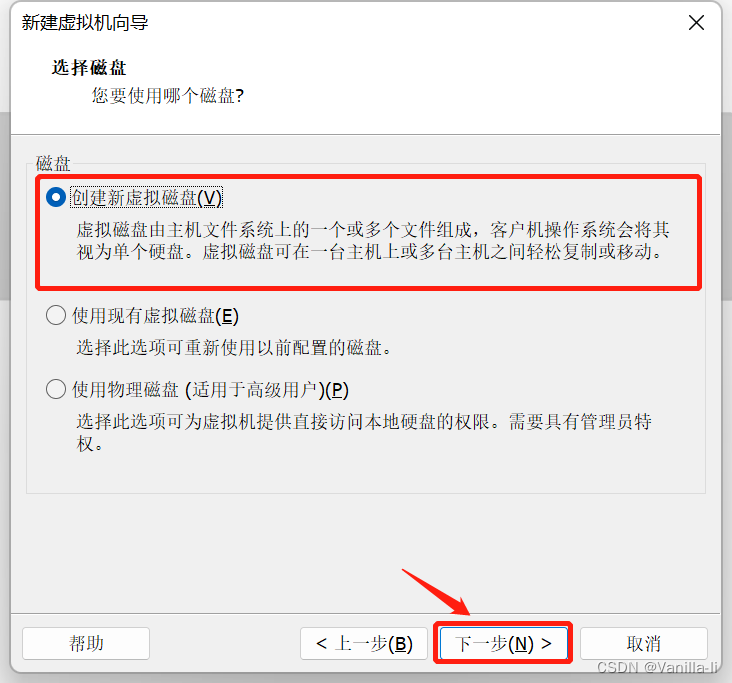Click the description 选择此选项可重新使用以前配置的磁盘
732x683 pixels.
click(234, 348)
